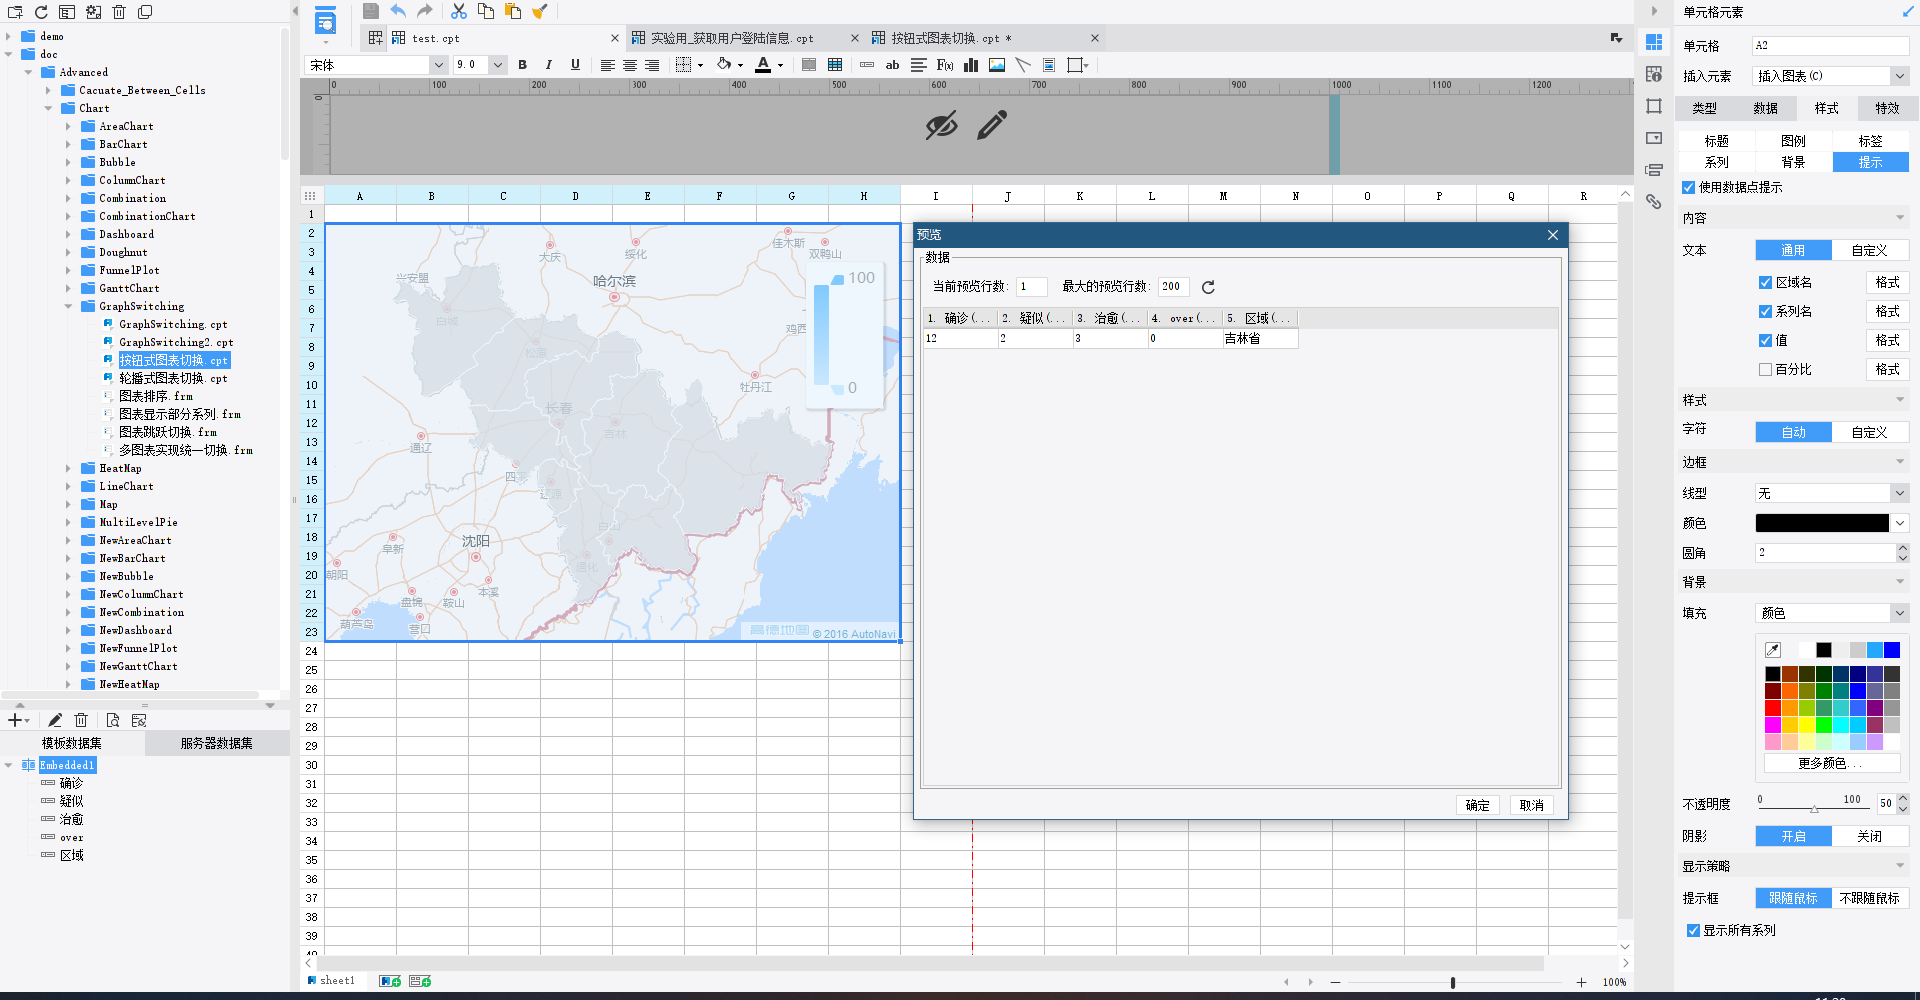
Task: Click the crossed-eye hide icon above the grid
Action: pyautogui.click(x=941, y=125)
